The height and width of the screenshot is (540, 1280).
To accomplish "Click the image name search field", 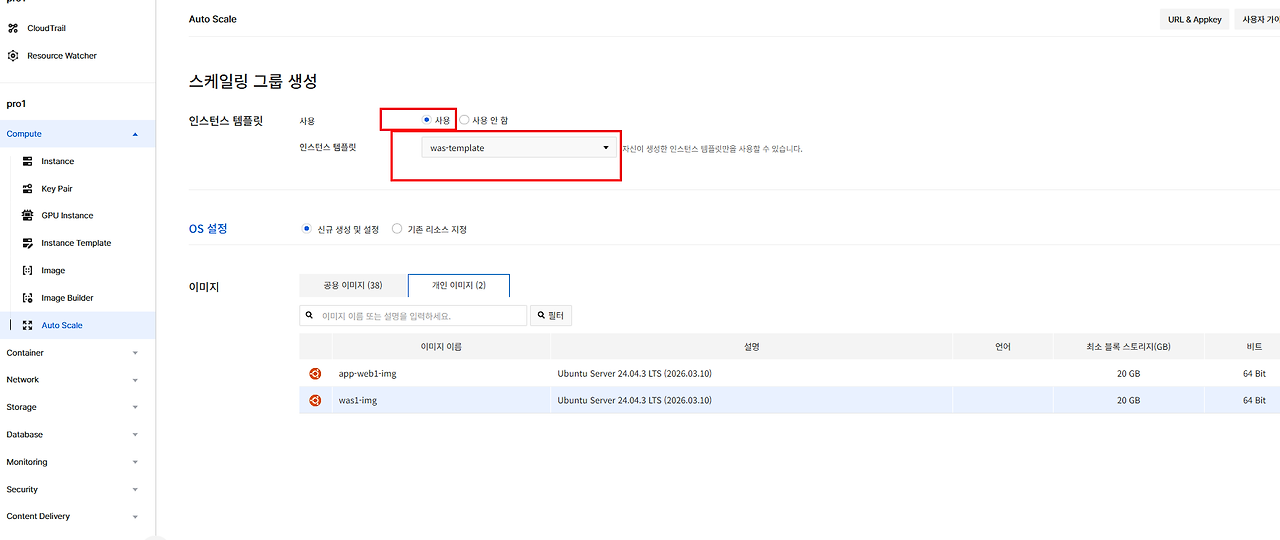I will click(413, 316).
